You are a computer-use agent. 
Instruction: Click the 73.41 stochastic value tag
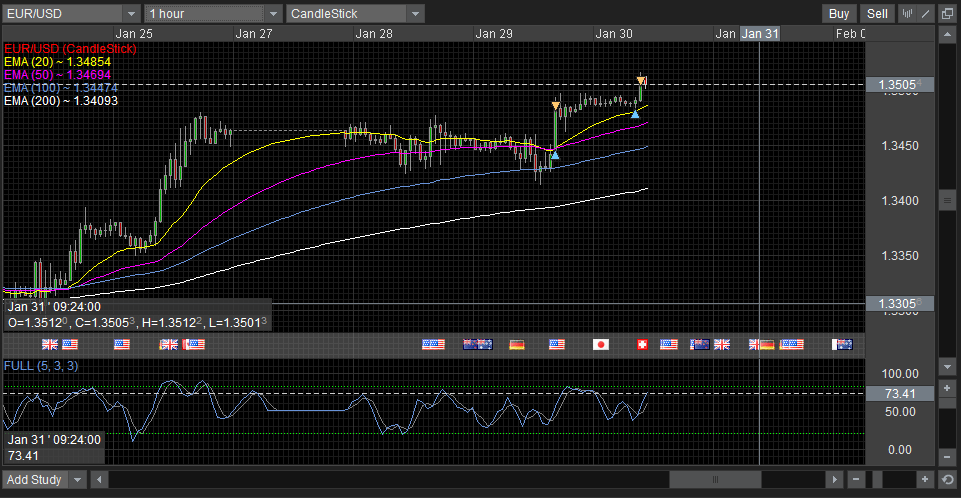click(900, 394)
